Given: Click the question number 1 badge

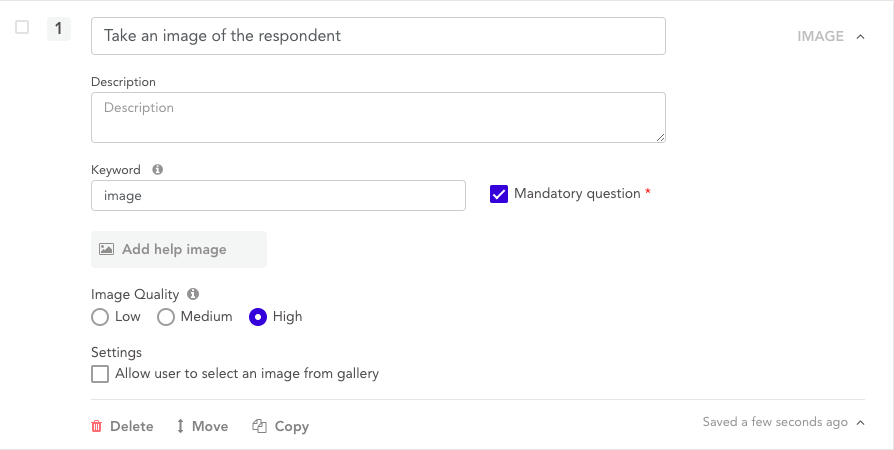Looking at the screenshot, I should (59, 29).
